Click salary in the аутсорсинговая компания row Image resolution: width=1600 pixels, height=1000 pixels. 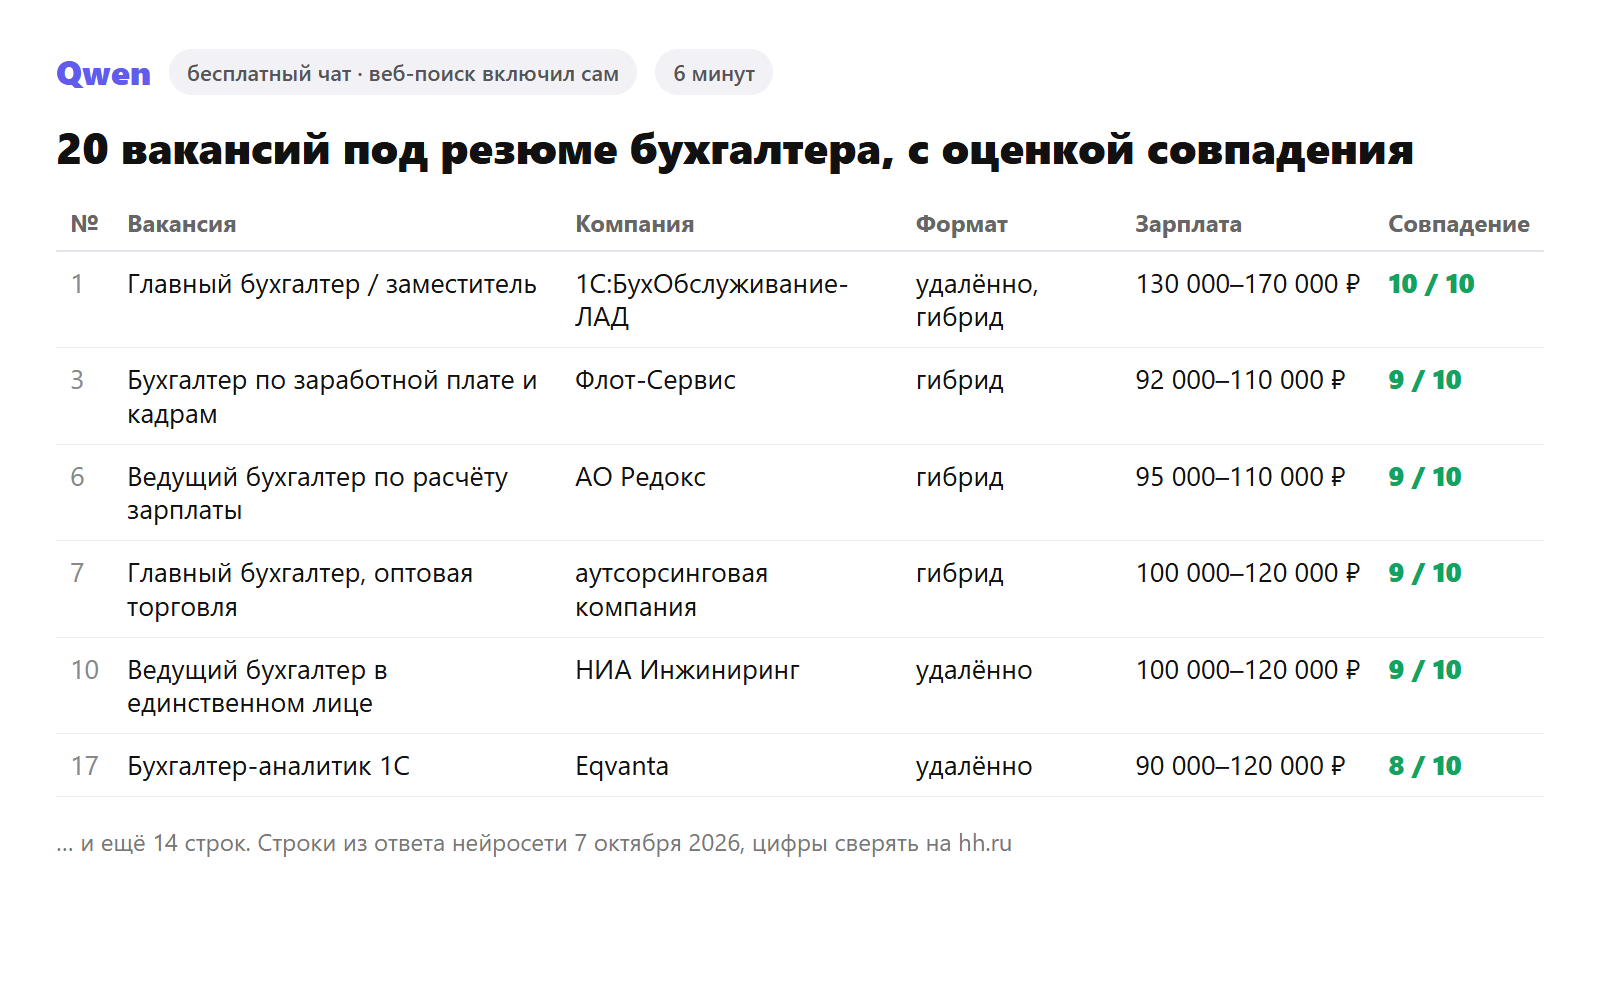(1247, 573)
